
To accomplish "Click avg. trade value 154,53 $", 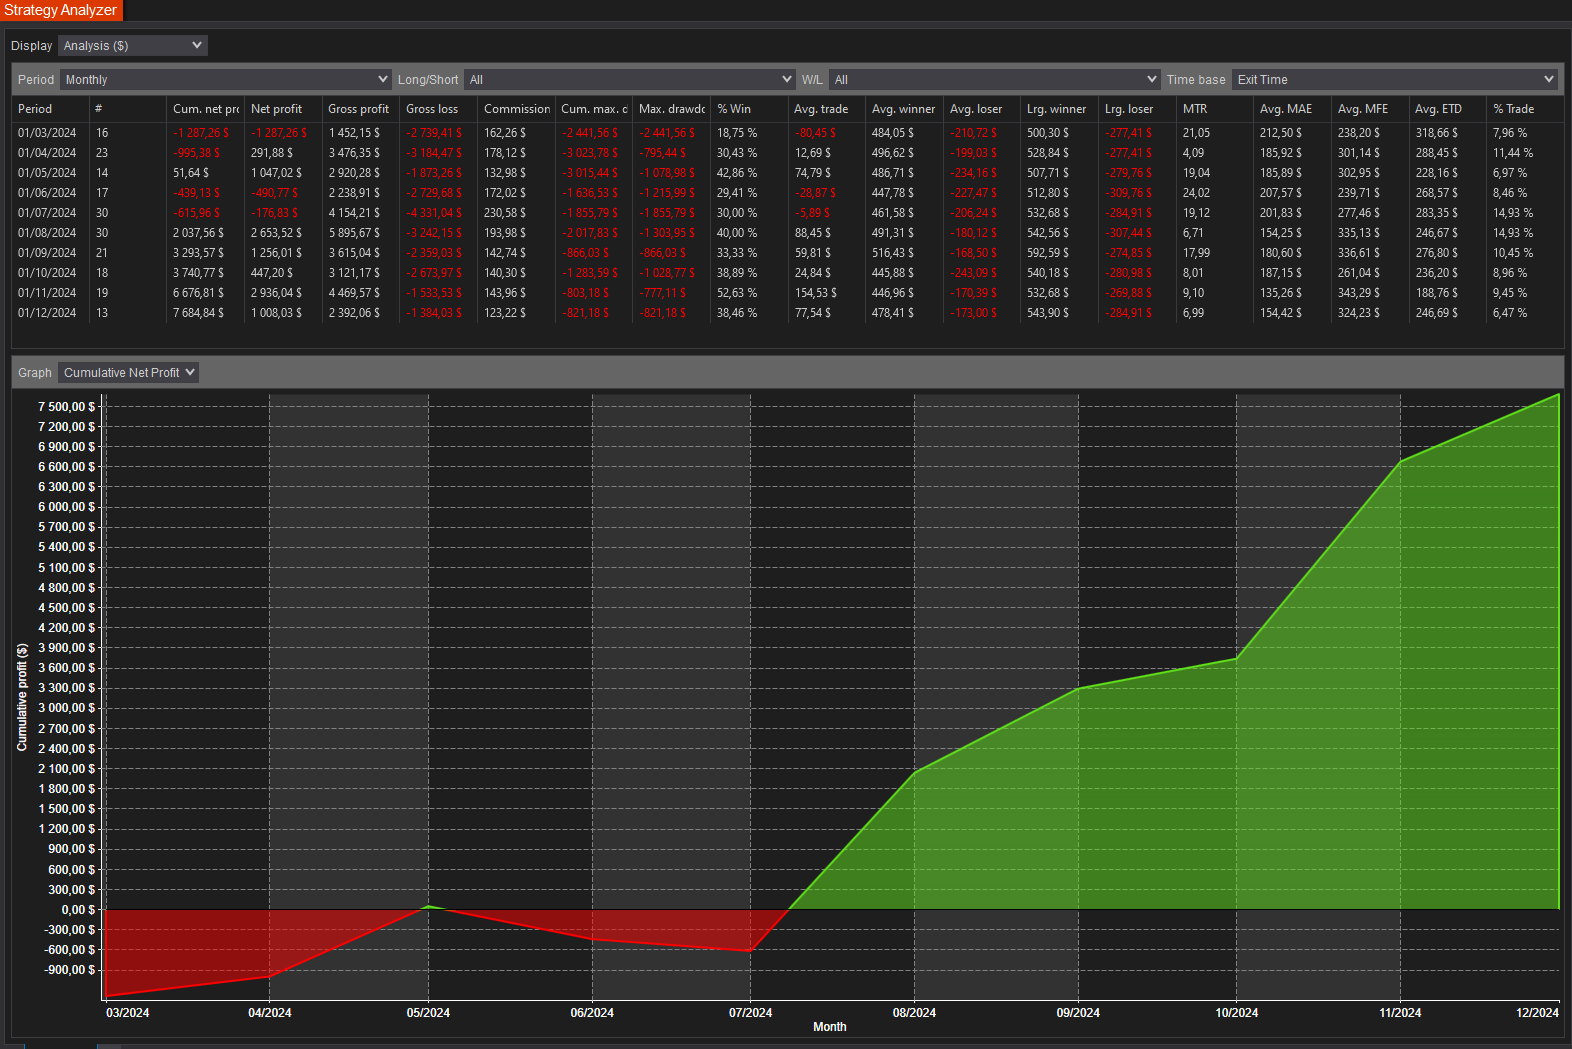I will pos(816,293).
